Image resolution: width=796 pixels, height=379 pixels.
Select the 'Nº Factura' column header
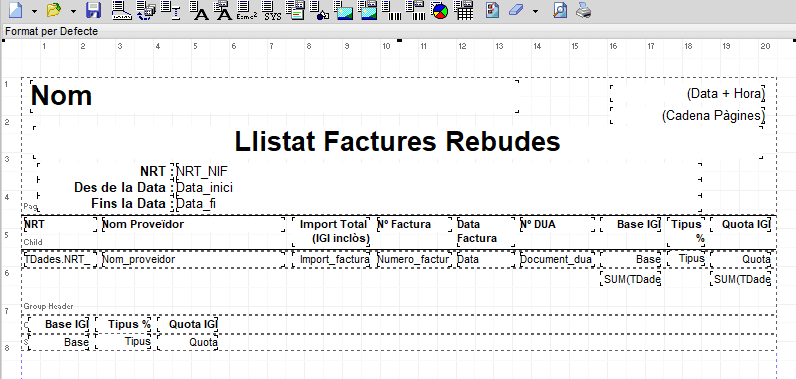414,224
